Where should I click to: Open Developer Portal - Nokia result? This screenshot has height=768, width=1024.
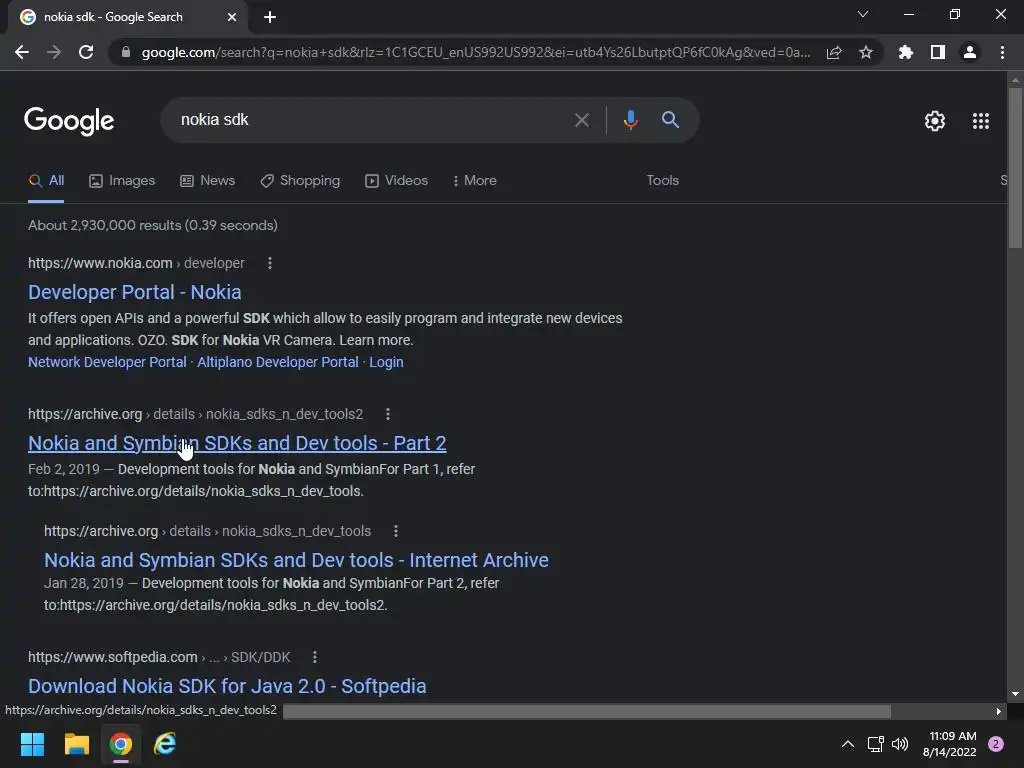tap(135, 292)
